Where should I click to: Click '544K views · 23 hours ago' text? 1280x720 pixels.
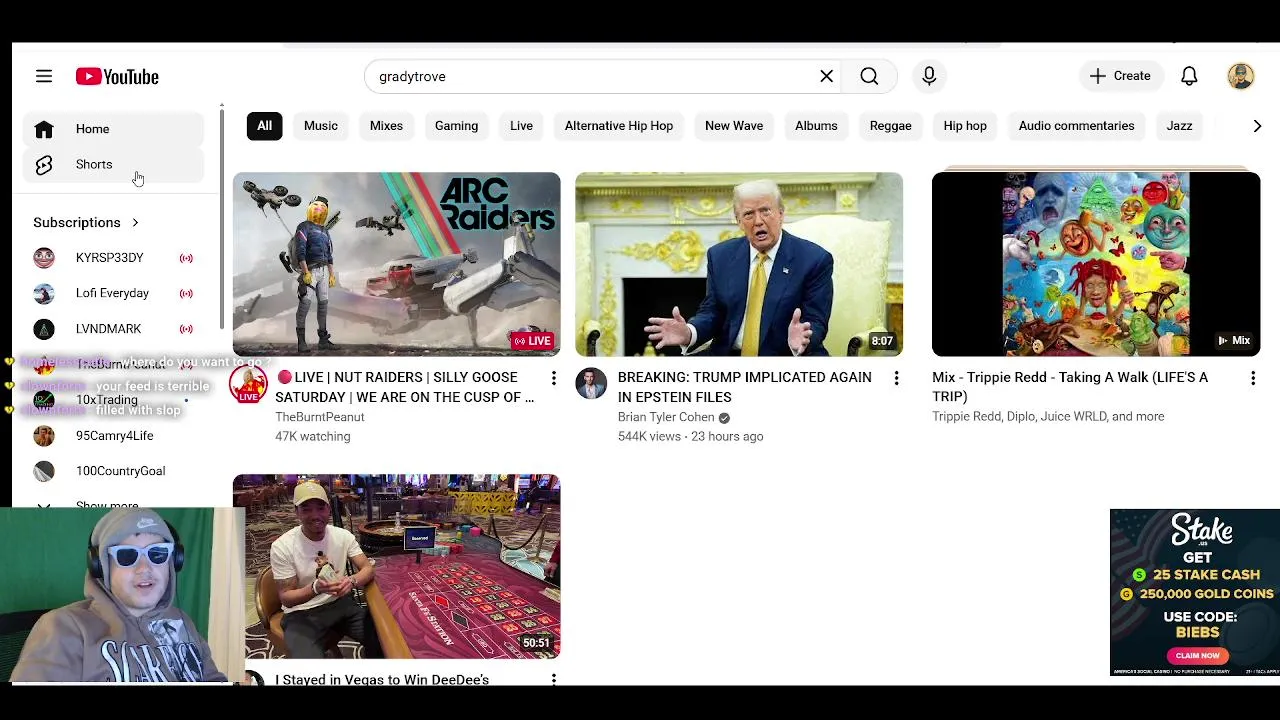coord(690,437)
